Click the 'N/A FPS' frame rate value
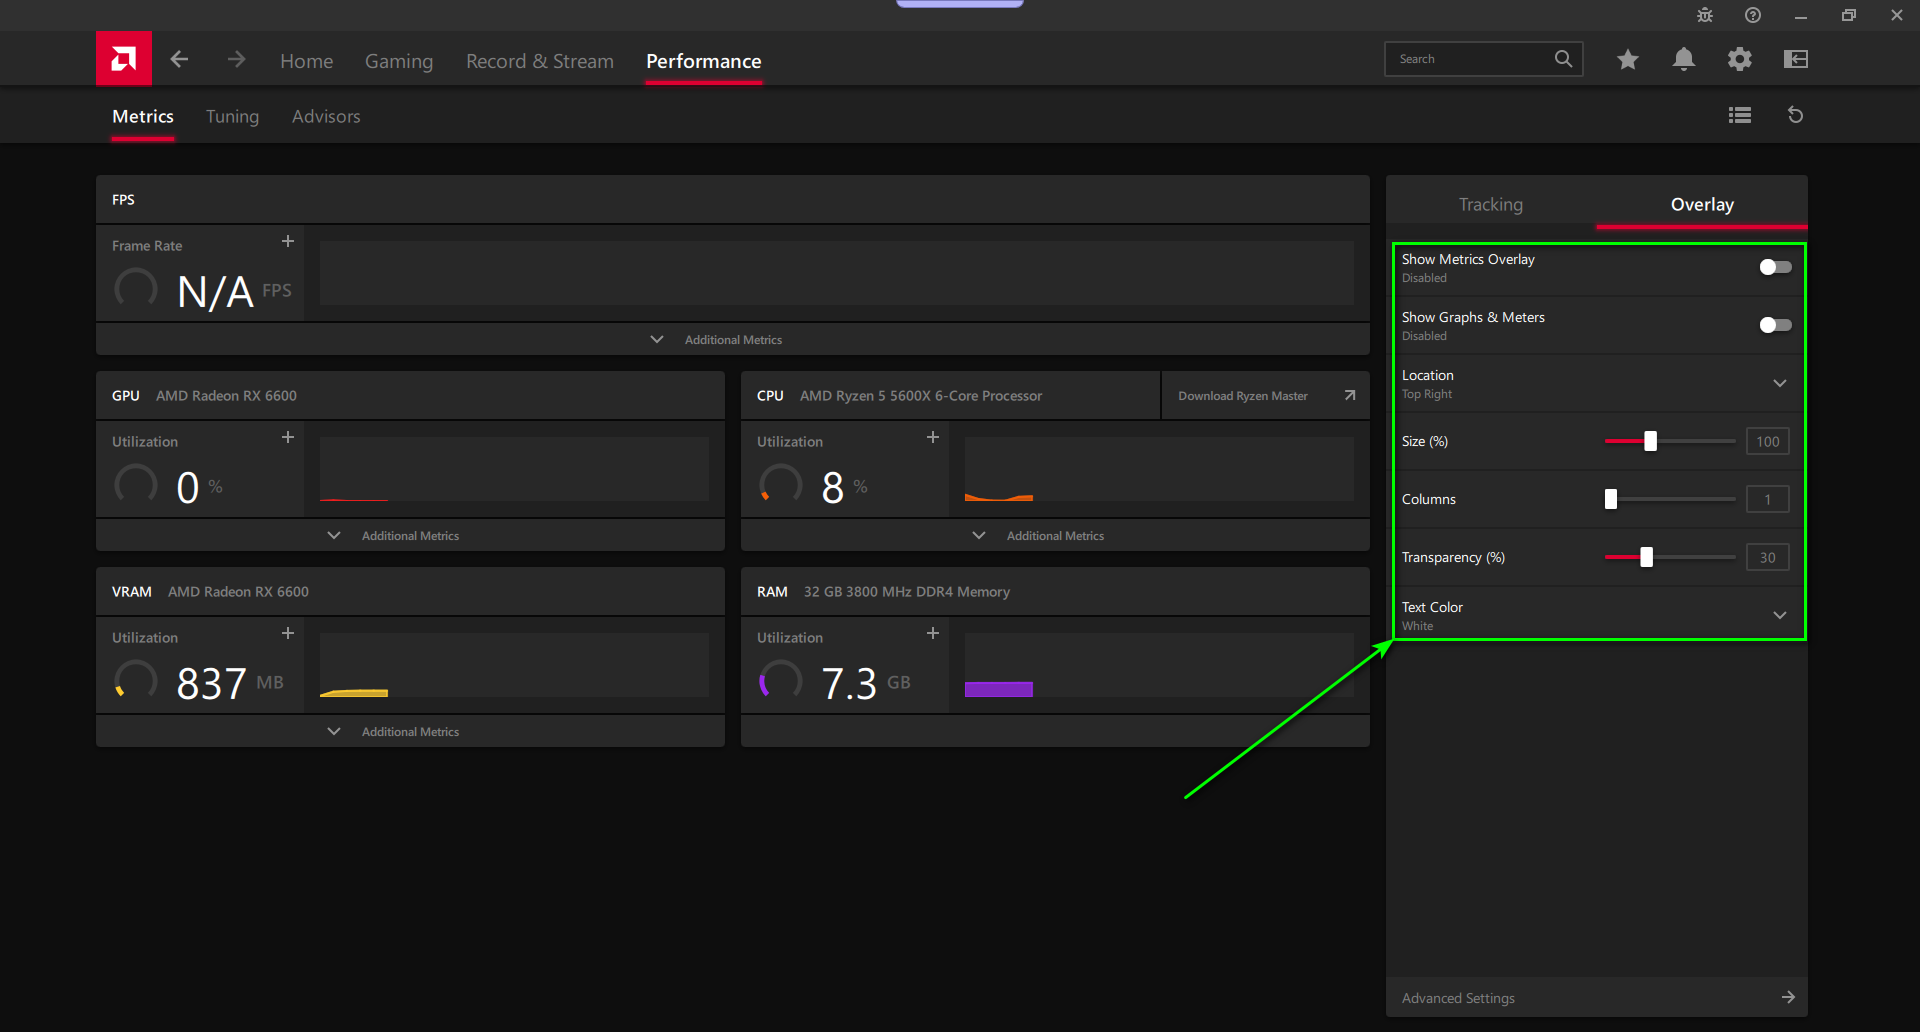Image resolution: width=1920 pixels, height=1032 pixels. click(234, 291)
